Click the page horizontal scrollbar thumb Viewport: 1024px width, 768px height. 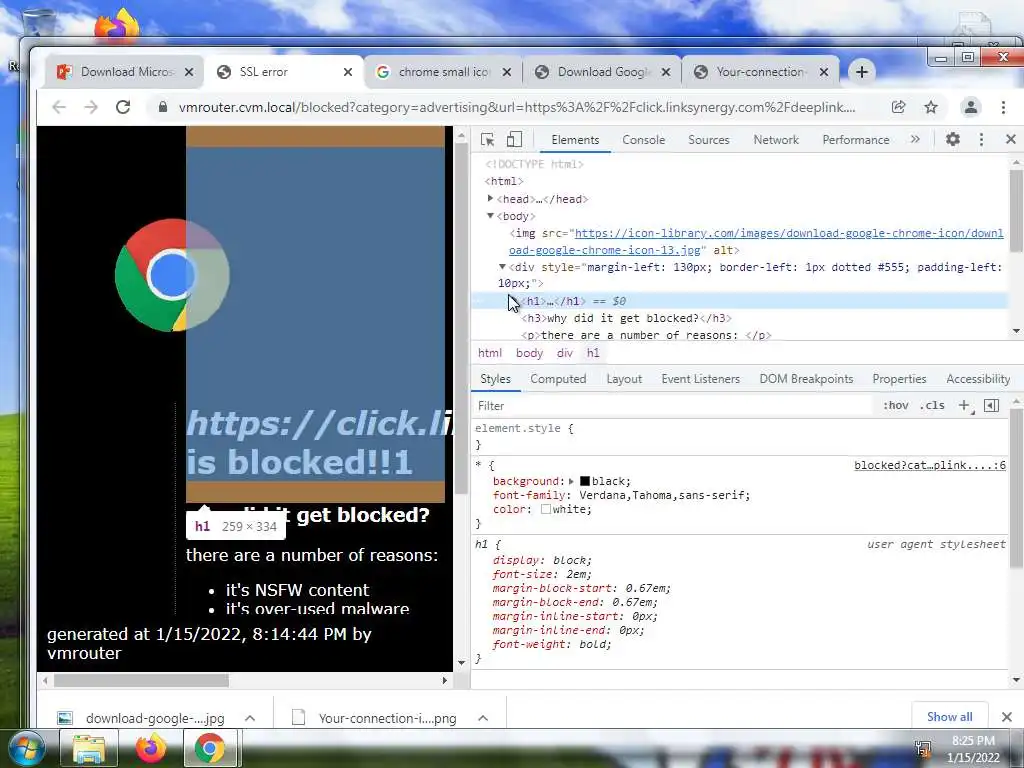click(x=141, y=680)
